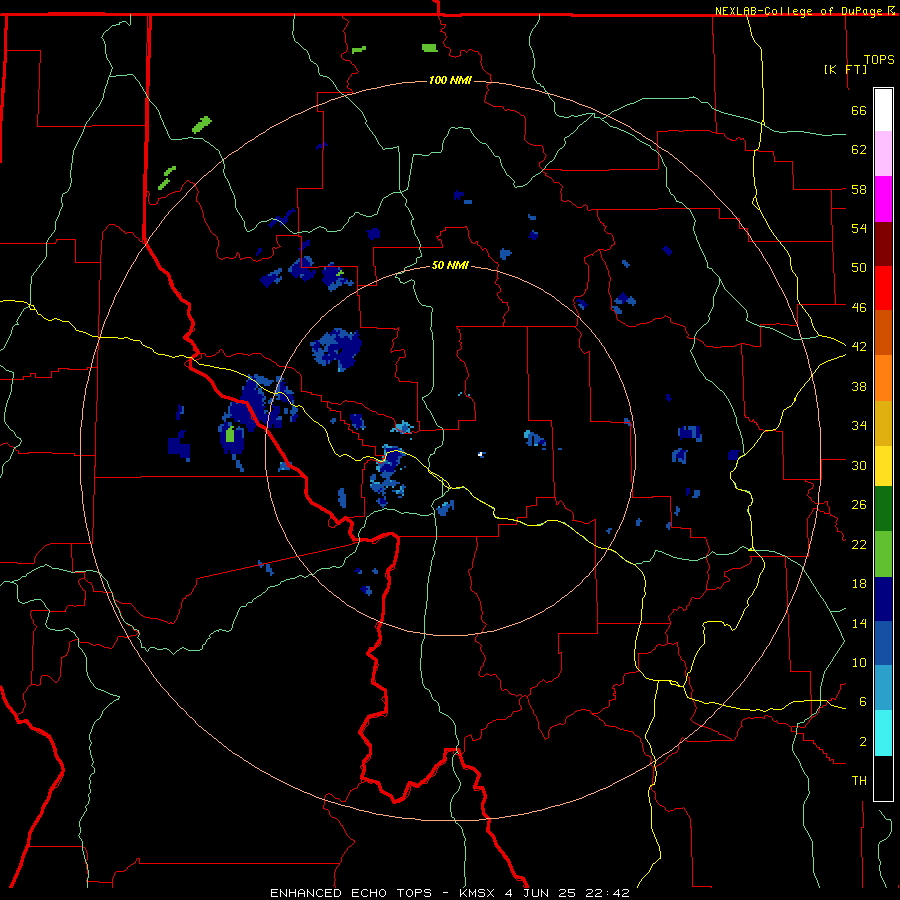Click the legend value 10
Screen dimensions: 900x900
859,663
